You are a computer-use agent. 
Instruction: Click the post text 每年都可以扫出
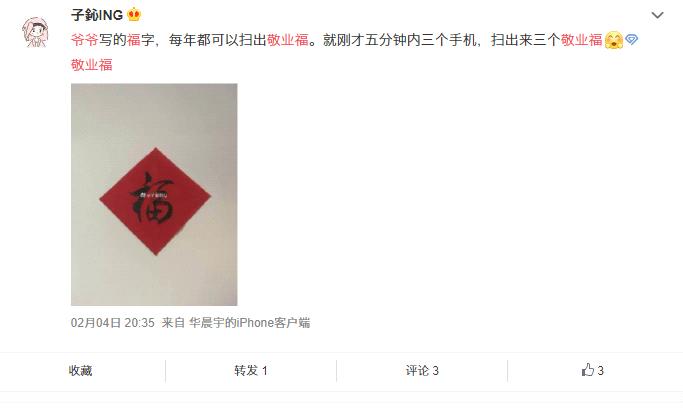point(218,40)
